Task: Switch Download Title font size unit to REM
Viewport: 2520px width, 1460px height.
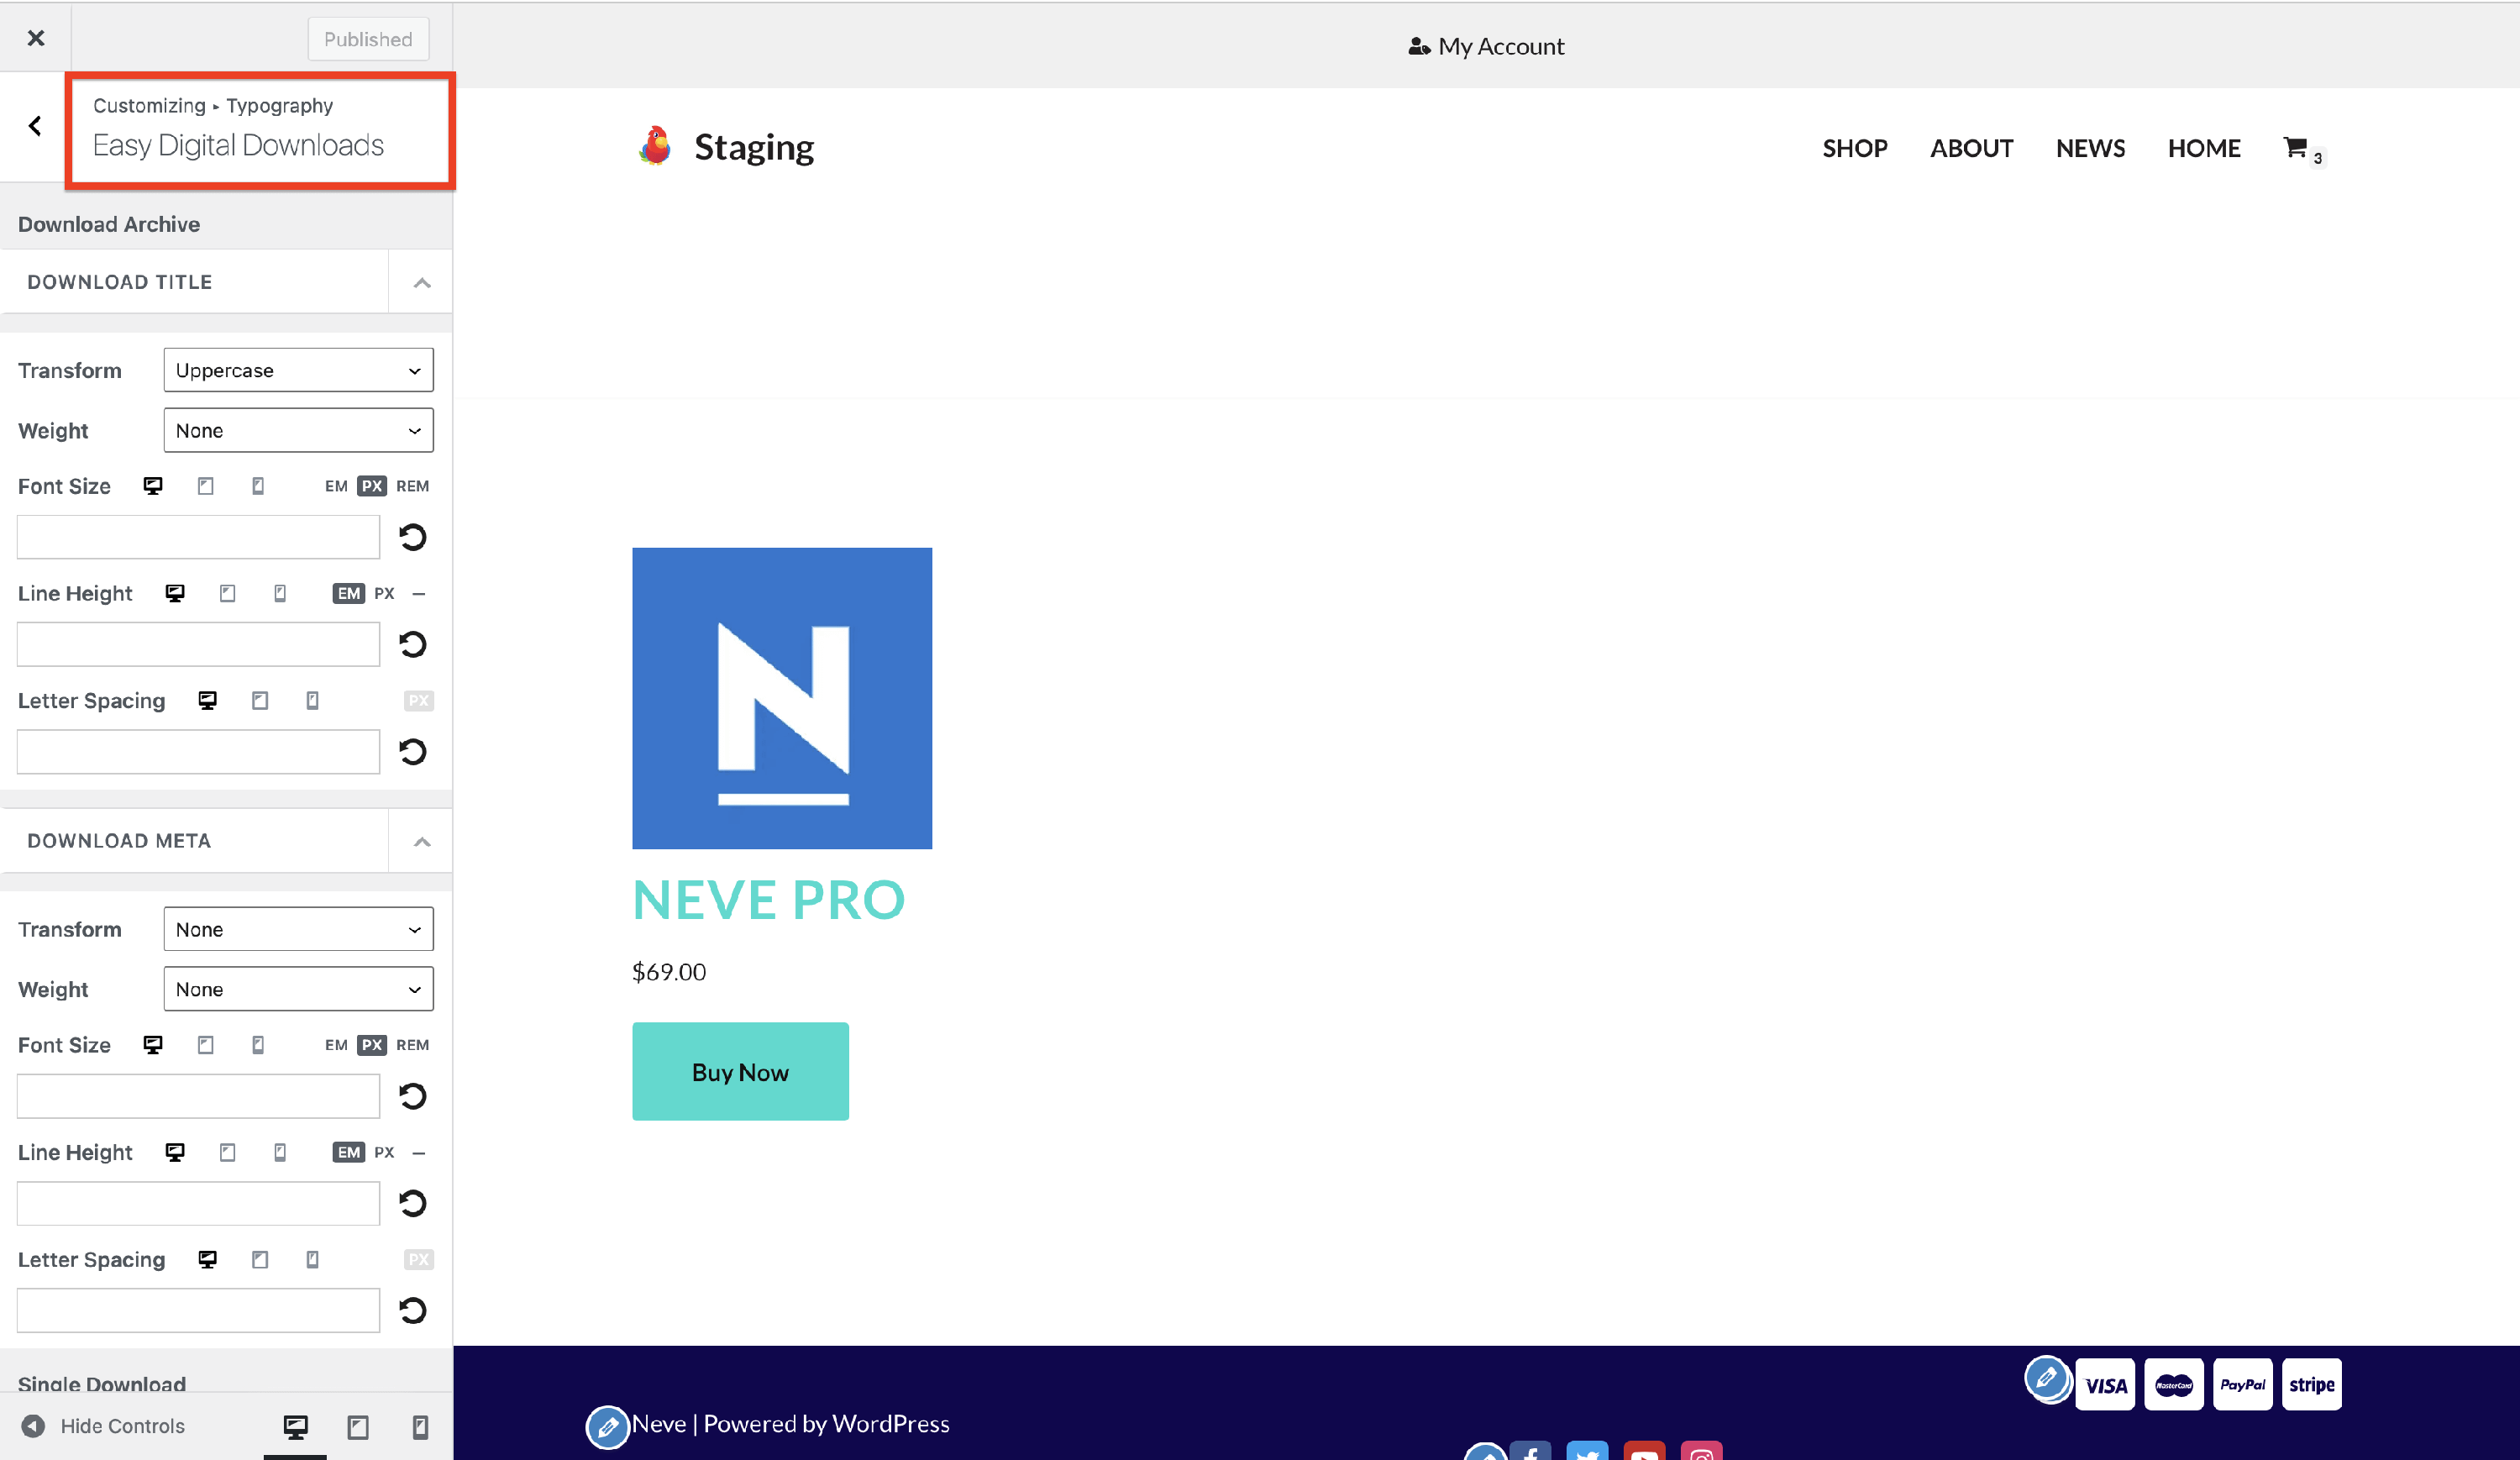Action: (412, 486)
